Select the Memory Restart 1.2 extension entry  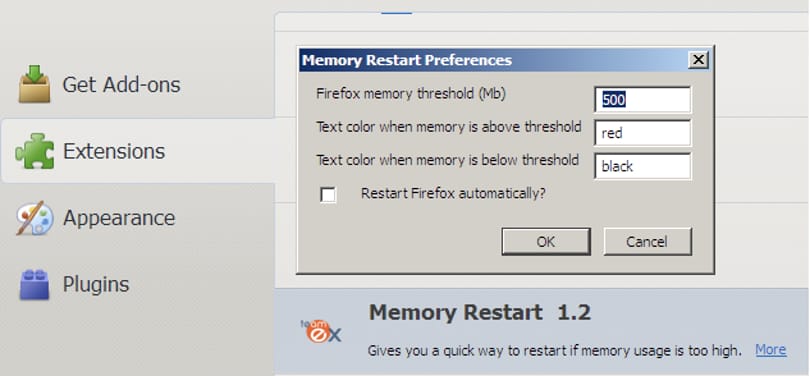(x=541, y=332)
